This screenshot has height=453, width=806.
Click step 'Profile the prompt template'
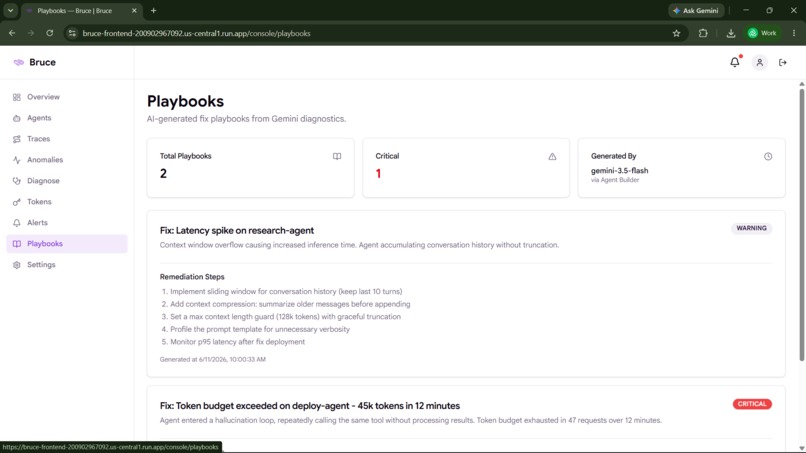(x=260, y=329)
